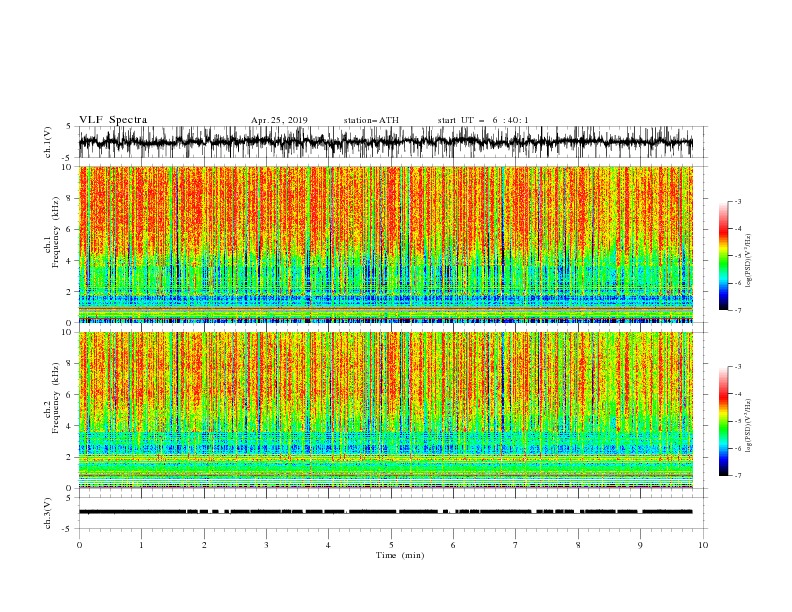Click the "Time (min)" x-axis label
792x612 pixels.
point(400,555)
